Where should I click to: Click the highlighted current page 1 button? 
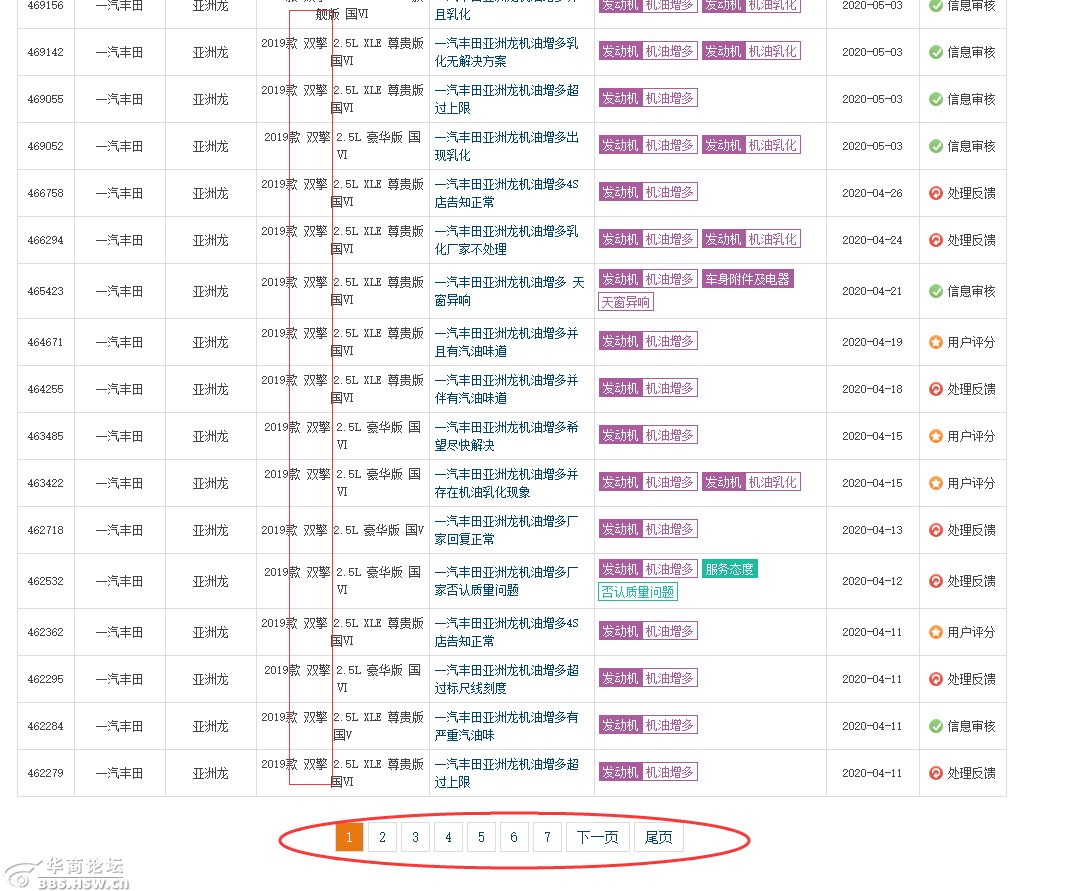point(349,838)
